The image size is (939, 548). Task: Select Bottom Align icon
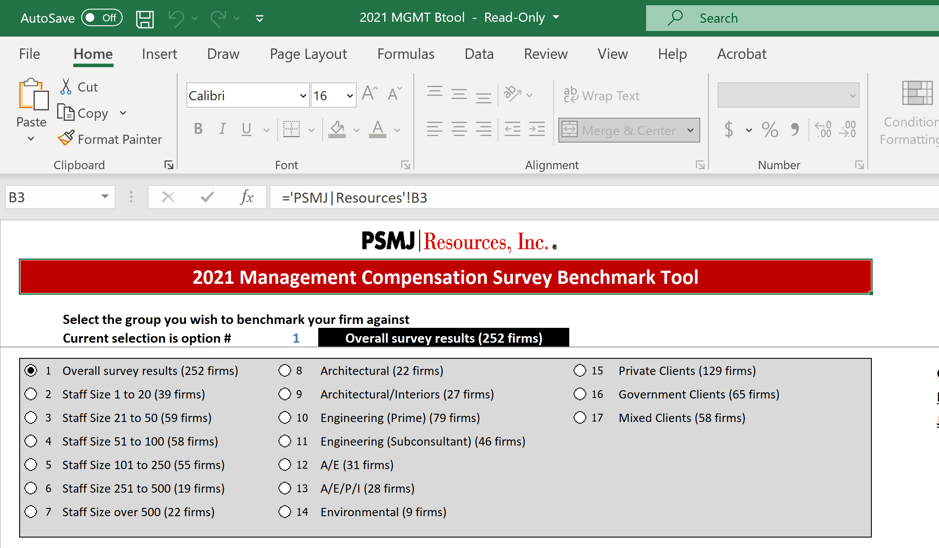484,96
